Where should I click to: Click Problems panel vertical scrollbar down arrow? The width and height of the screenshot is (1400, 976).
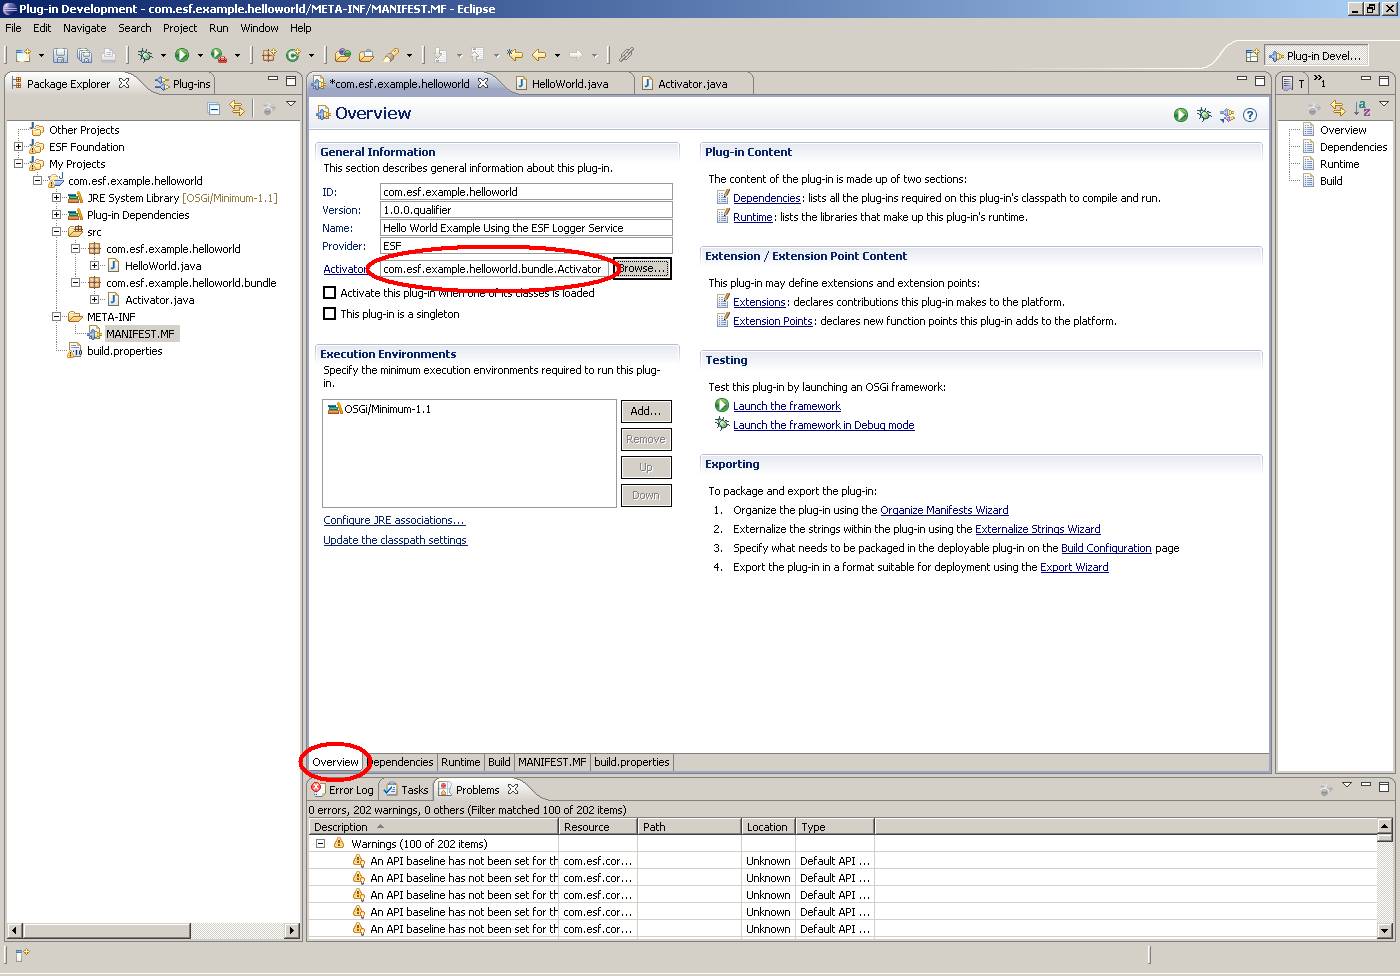pos(1385,931)
